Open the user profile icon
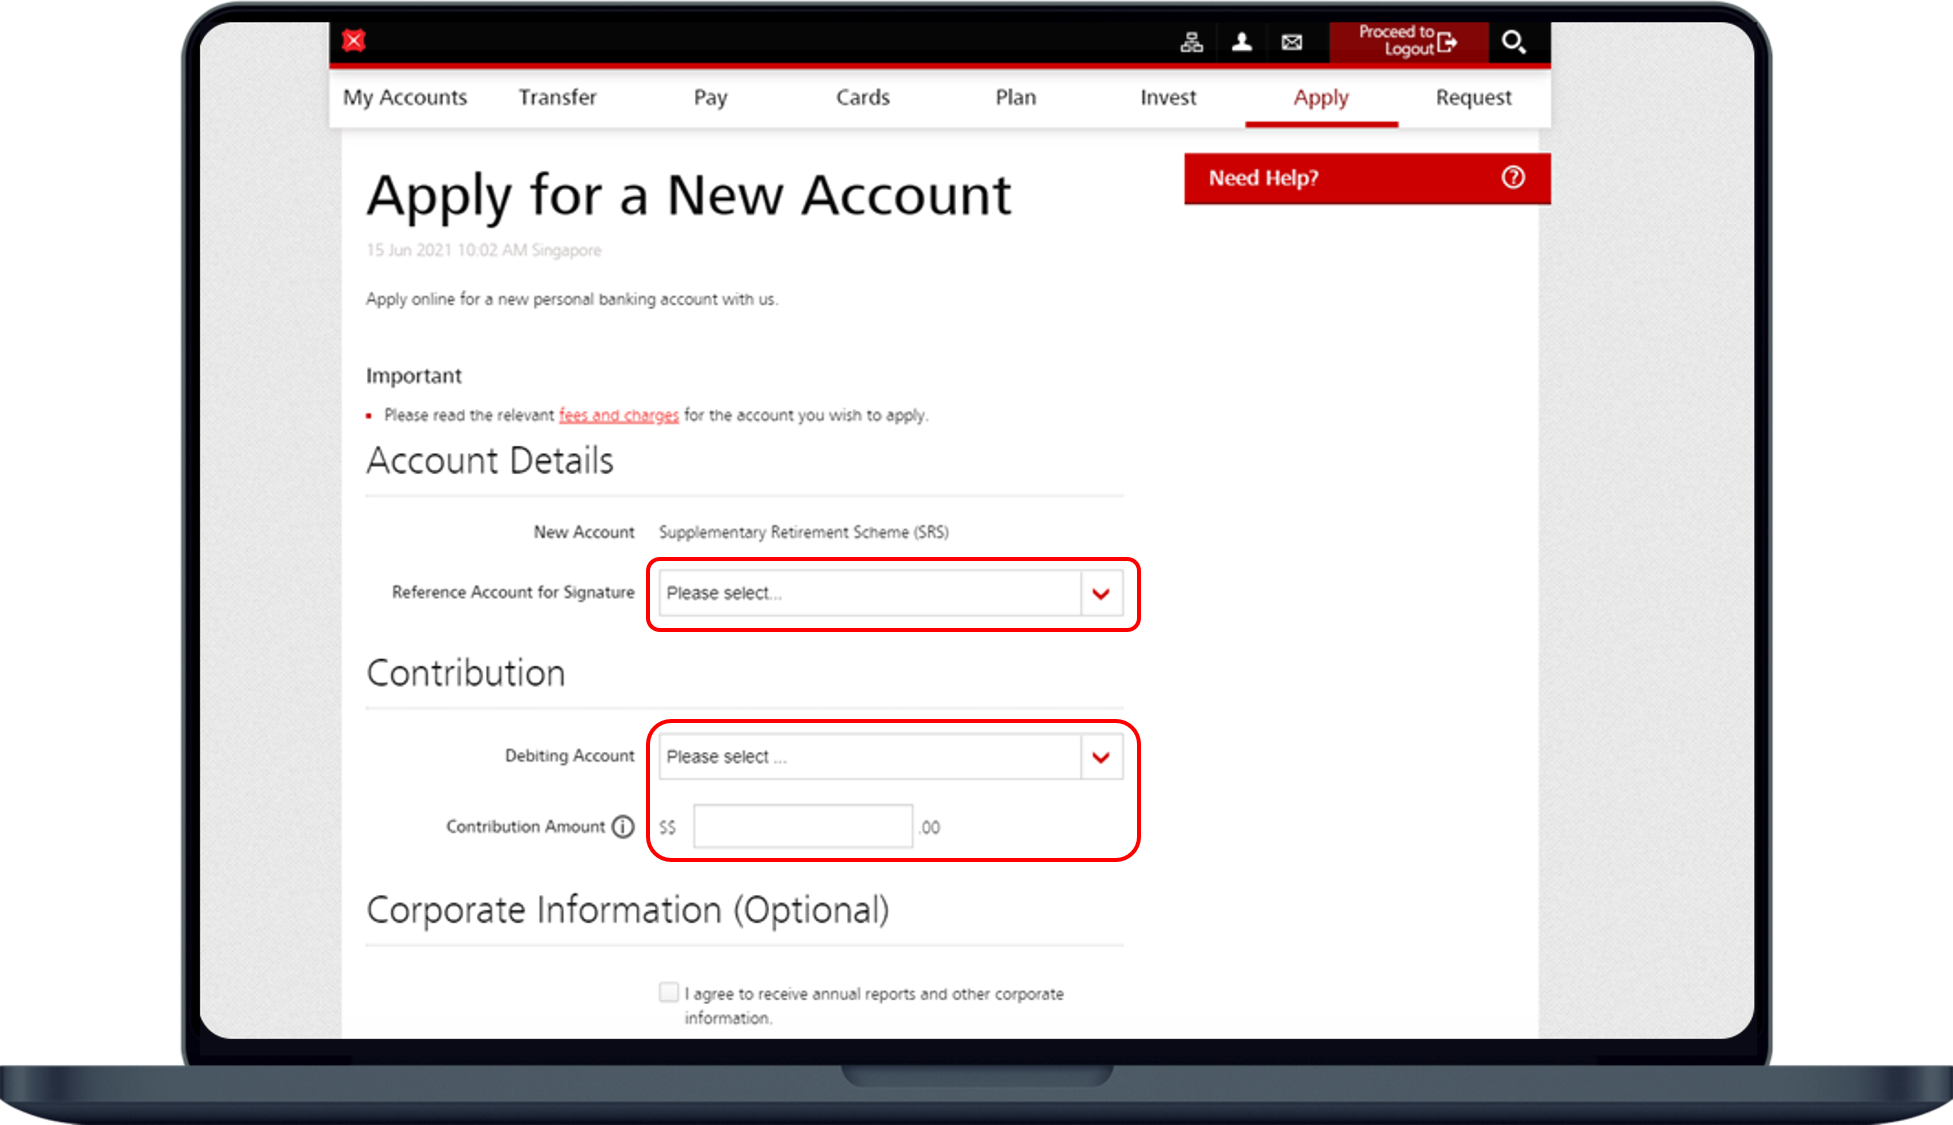Image resolution: width=1953 pixels, height=1125 pixels. [1241, 42]
